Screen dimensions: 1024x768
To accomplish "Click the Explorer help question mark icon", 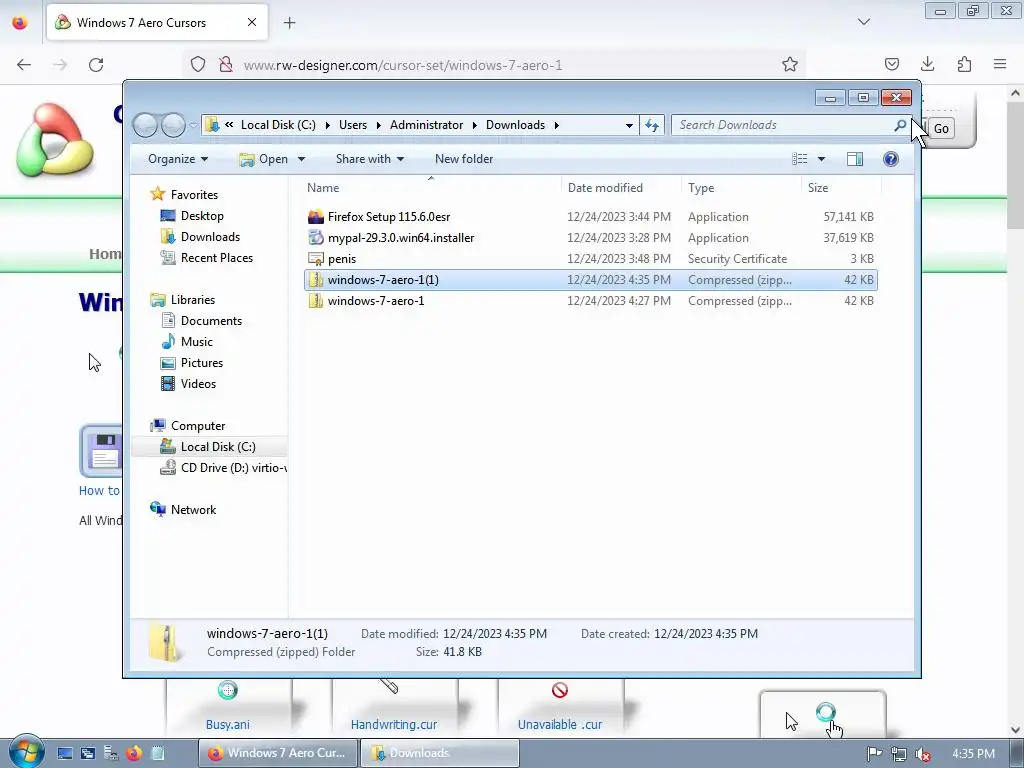I will pos(890,159).
